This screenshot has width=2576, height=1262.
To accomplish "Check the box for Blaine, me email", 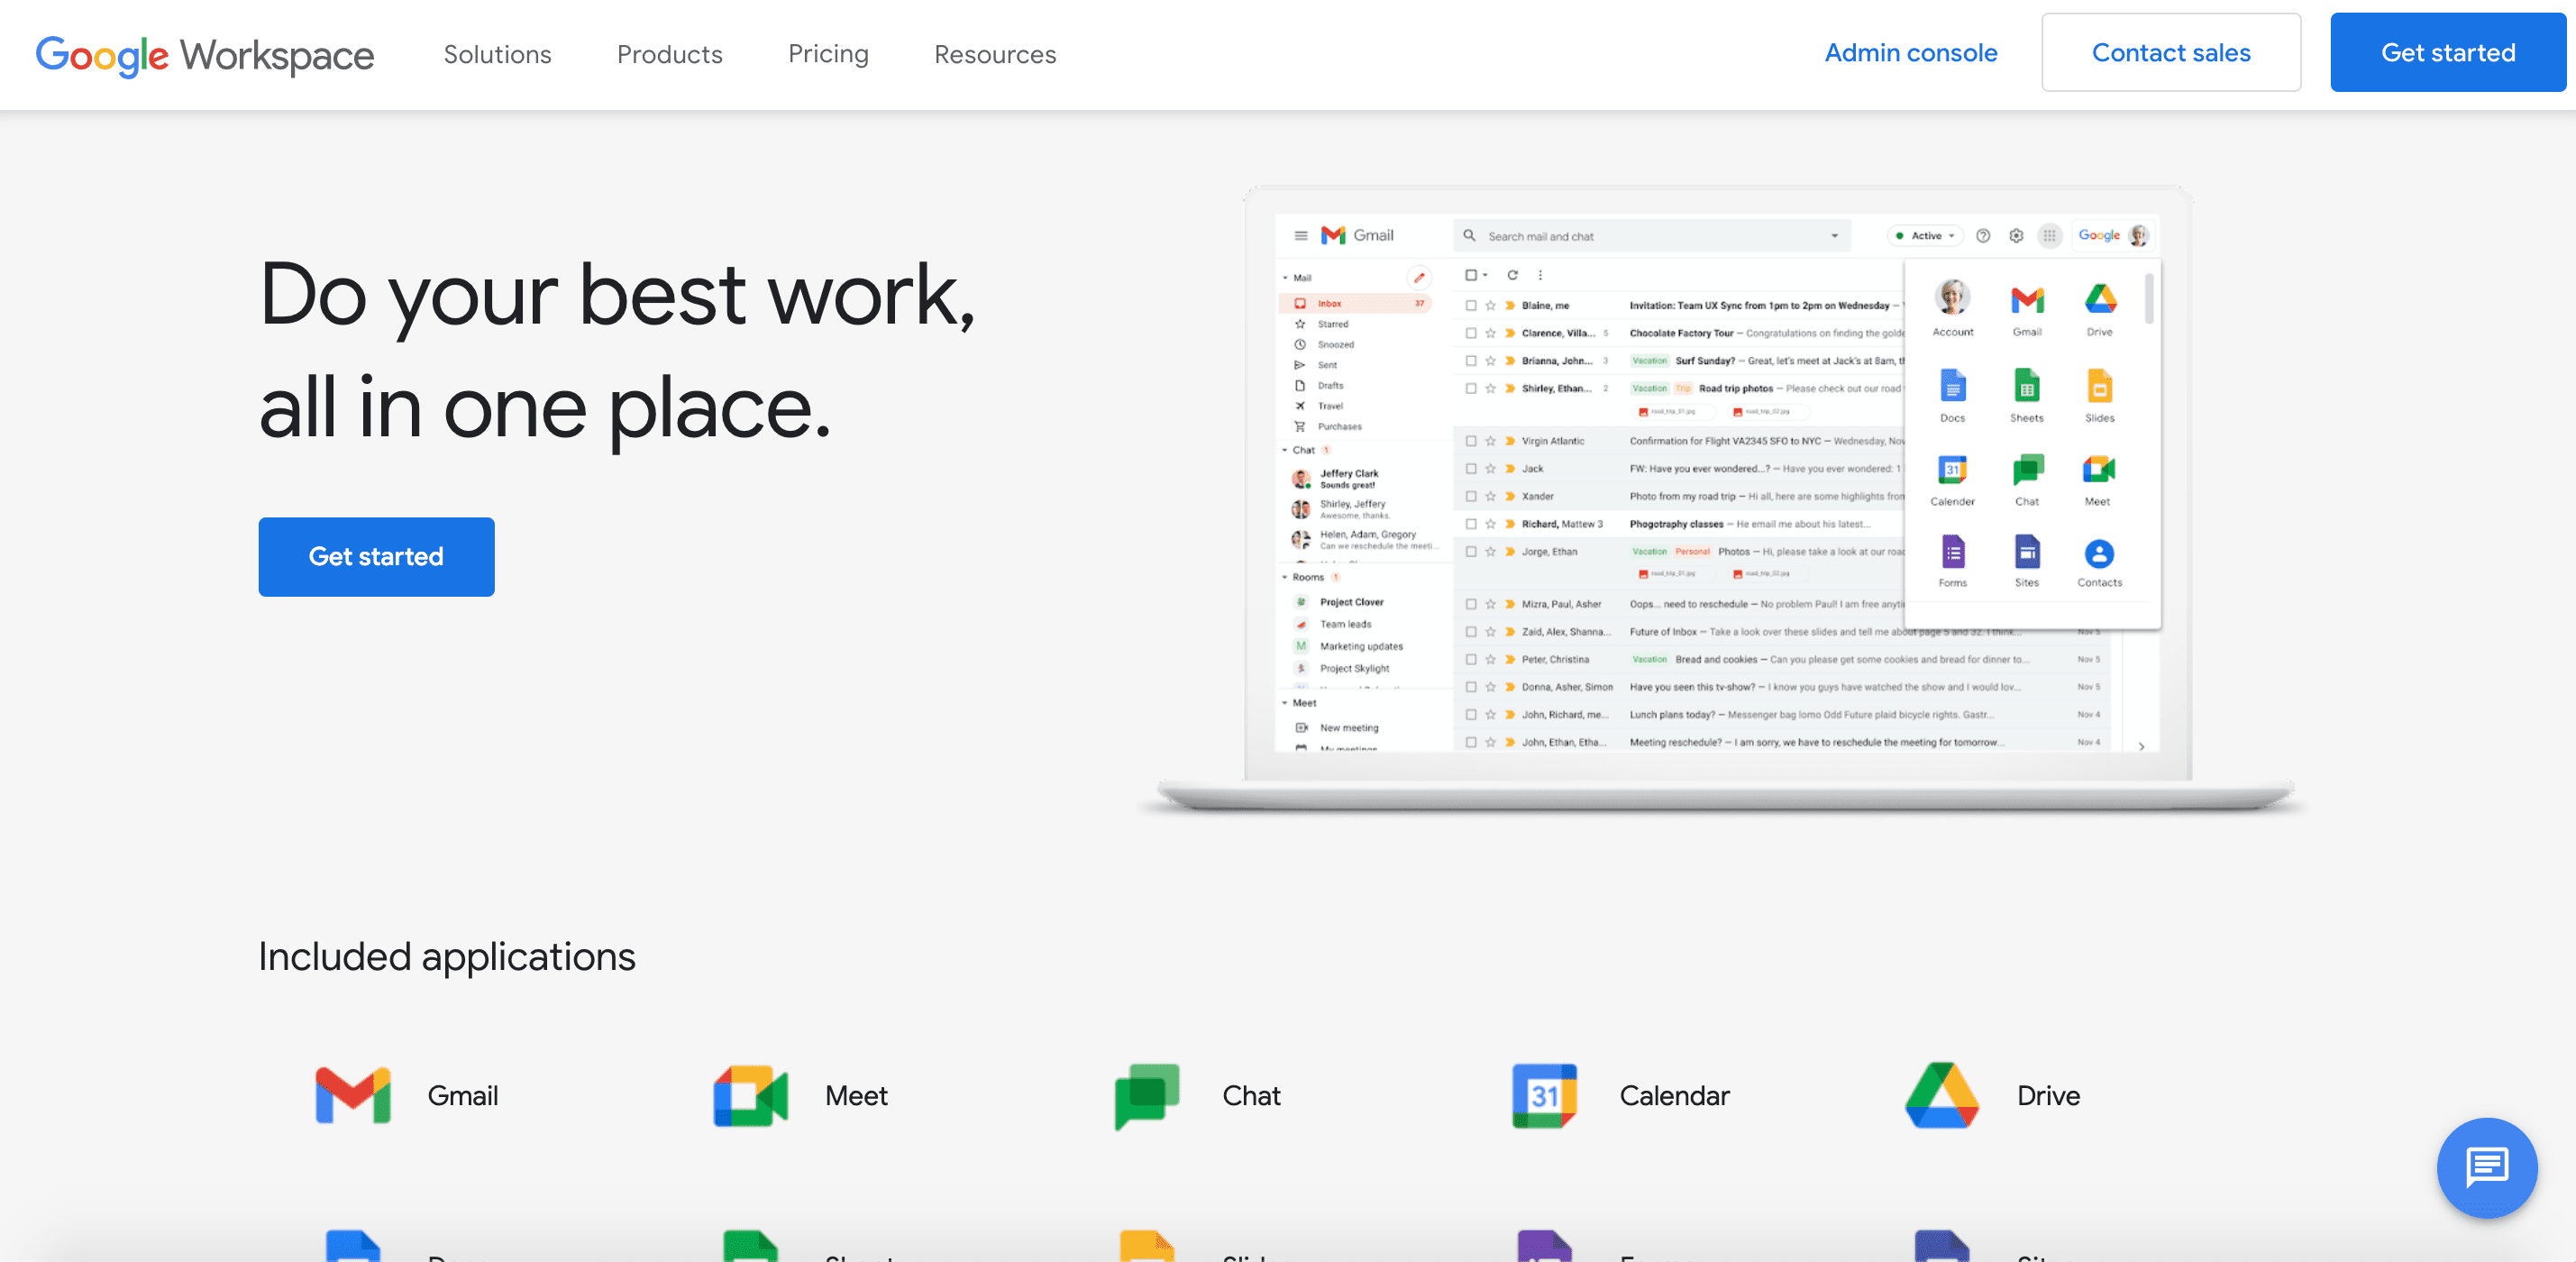I will [1471, 306].
